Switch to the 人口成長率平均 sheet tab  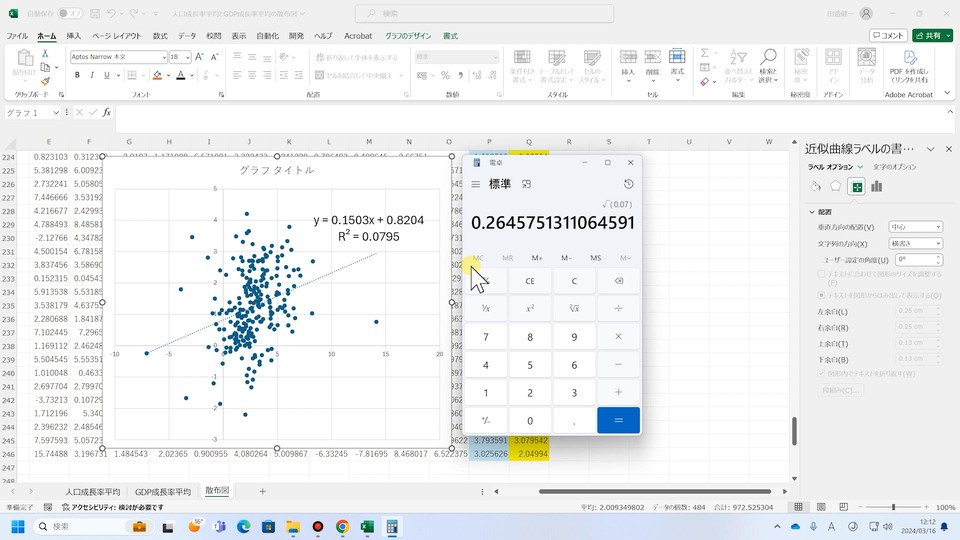[x=92, y=492]
